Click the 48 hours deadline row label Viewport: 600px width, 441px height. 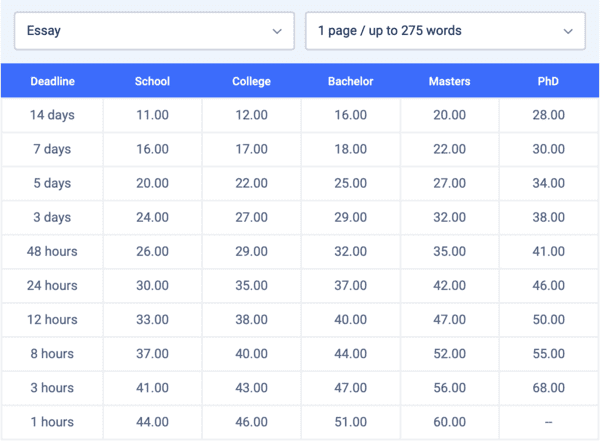(x=52, y=251)
